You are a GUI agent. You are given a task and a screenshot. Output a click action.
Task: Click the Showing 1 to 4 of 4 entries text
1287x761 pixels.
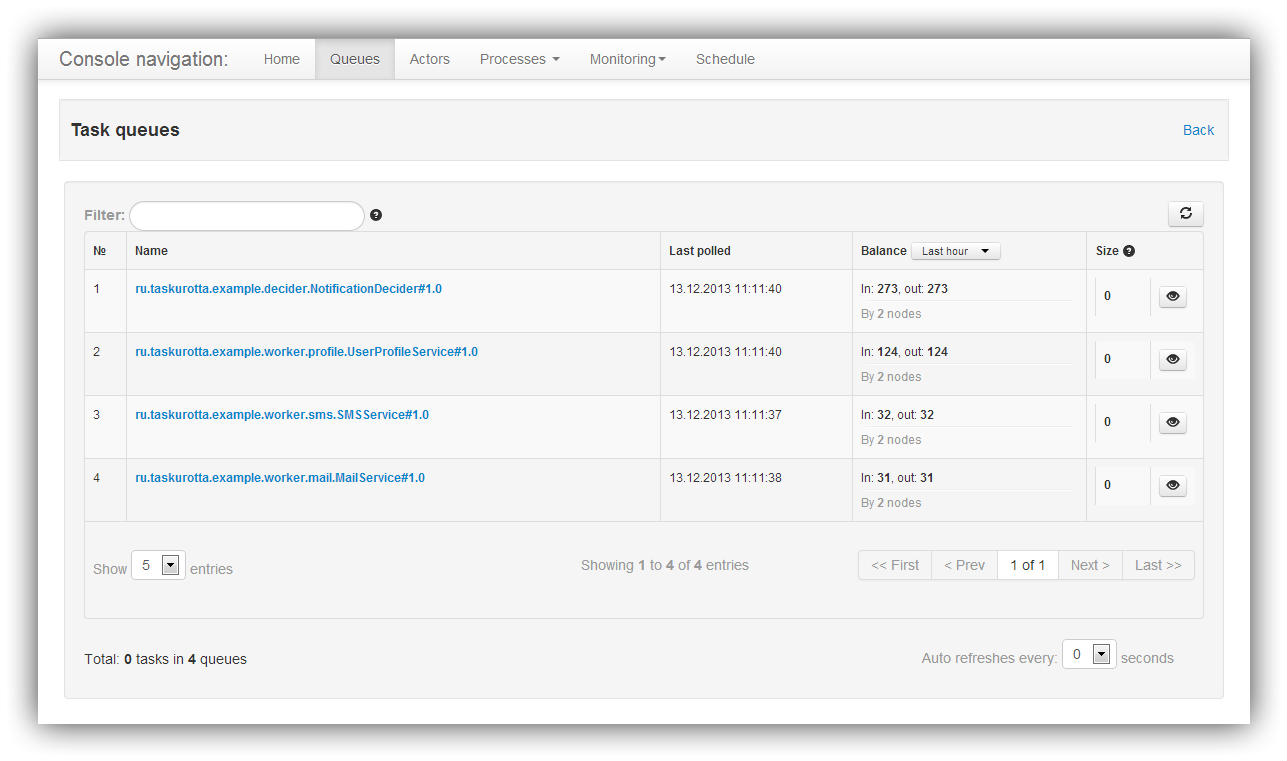[x=665, y=565]
